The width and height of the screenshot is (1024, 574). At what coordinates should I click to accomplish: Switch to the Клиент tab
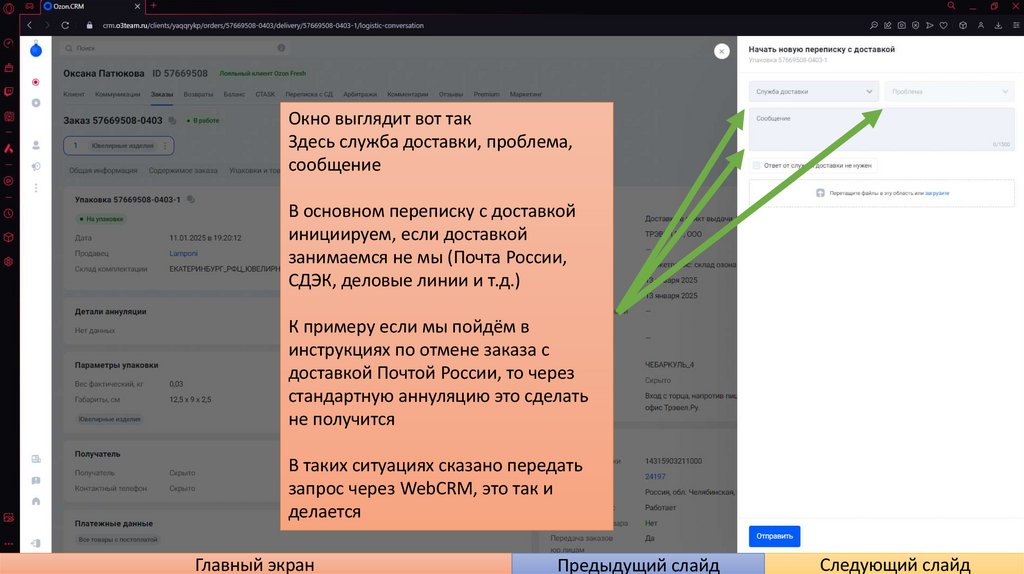pos(74,94)
